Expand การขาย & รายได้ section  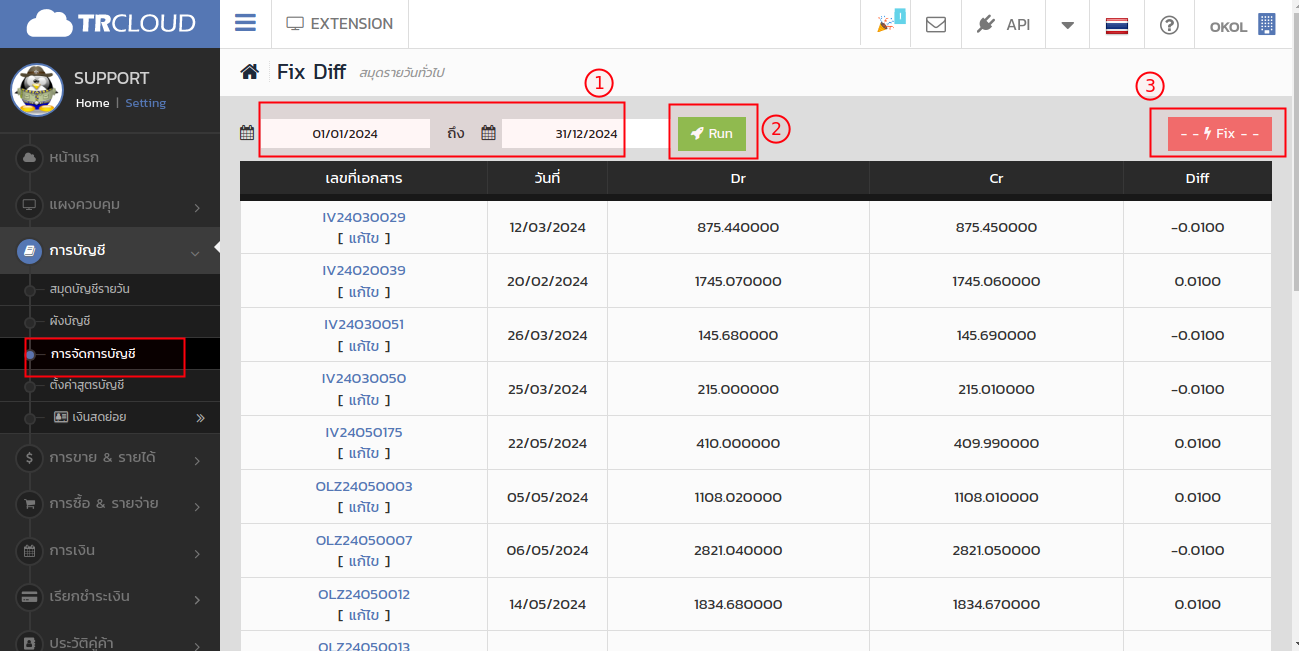pos(110,458)
